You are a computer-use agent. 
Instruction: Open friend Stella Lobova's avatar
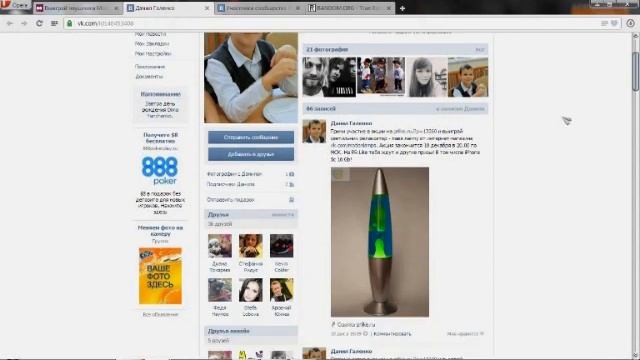pyautogui.click(x=251, y=290)
